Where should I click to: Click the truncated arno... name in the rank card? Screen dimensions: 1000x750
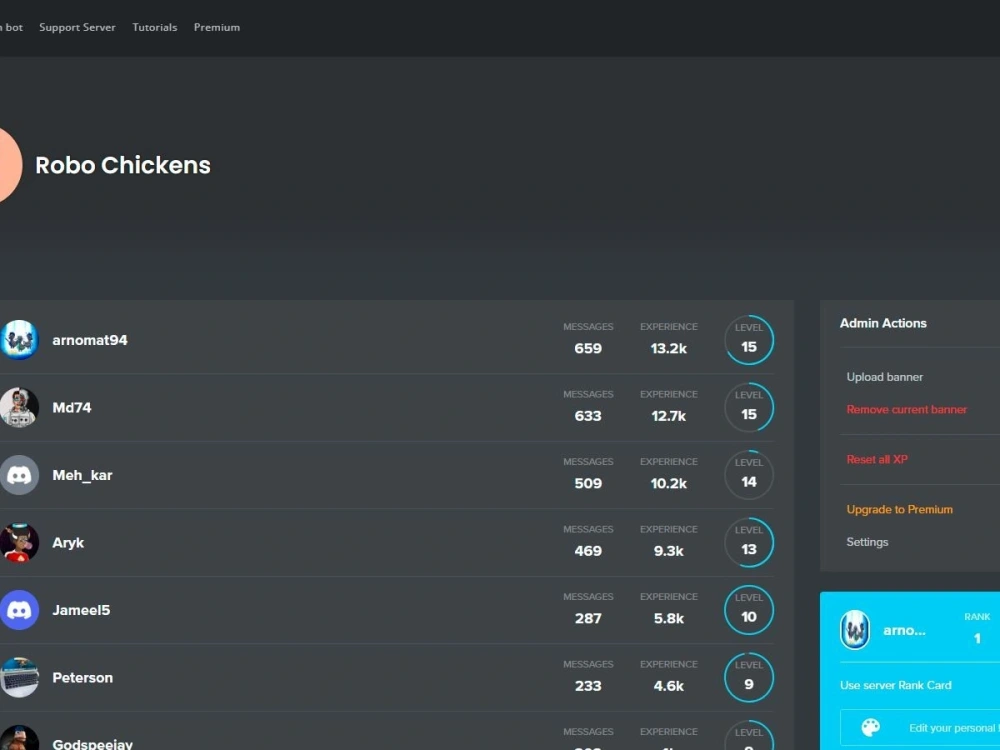(904, 631)
